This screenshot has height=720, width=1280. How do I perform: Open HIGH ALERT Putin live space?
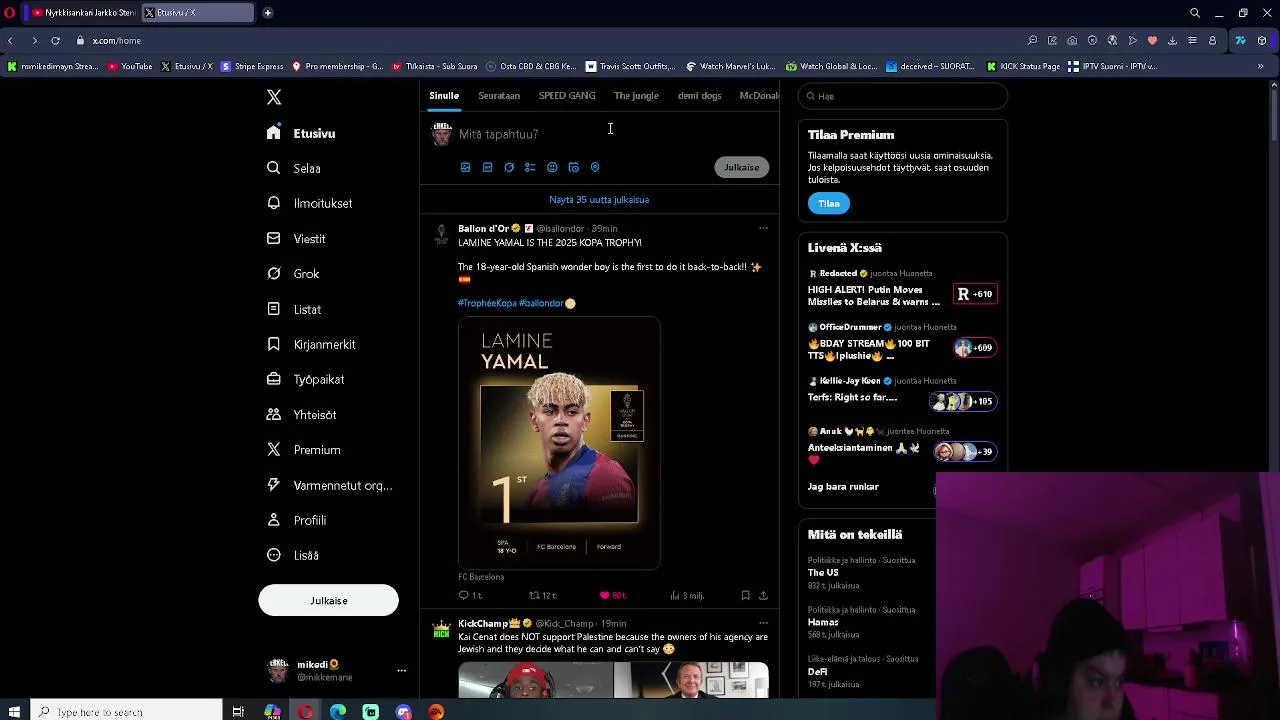(902, 289)
